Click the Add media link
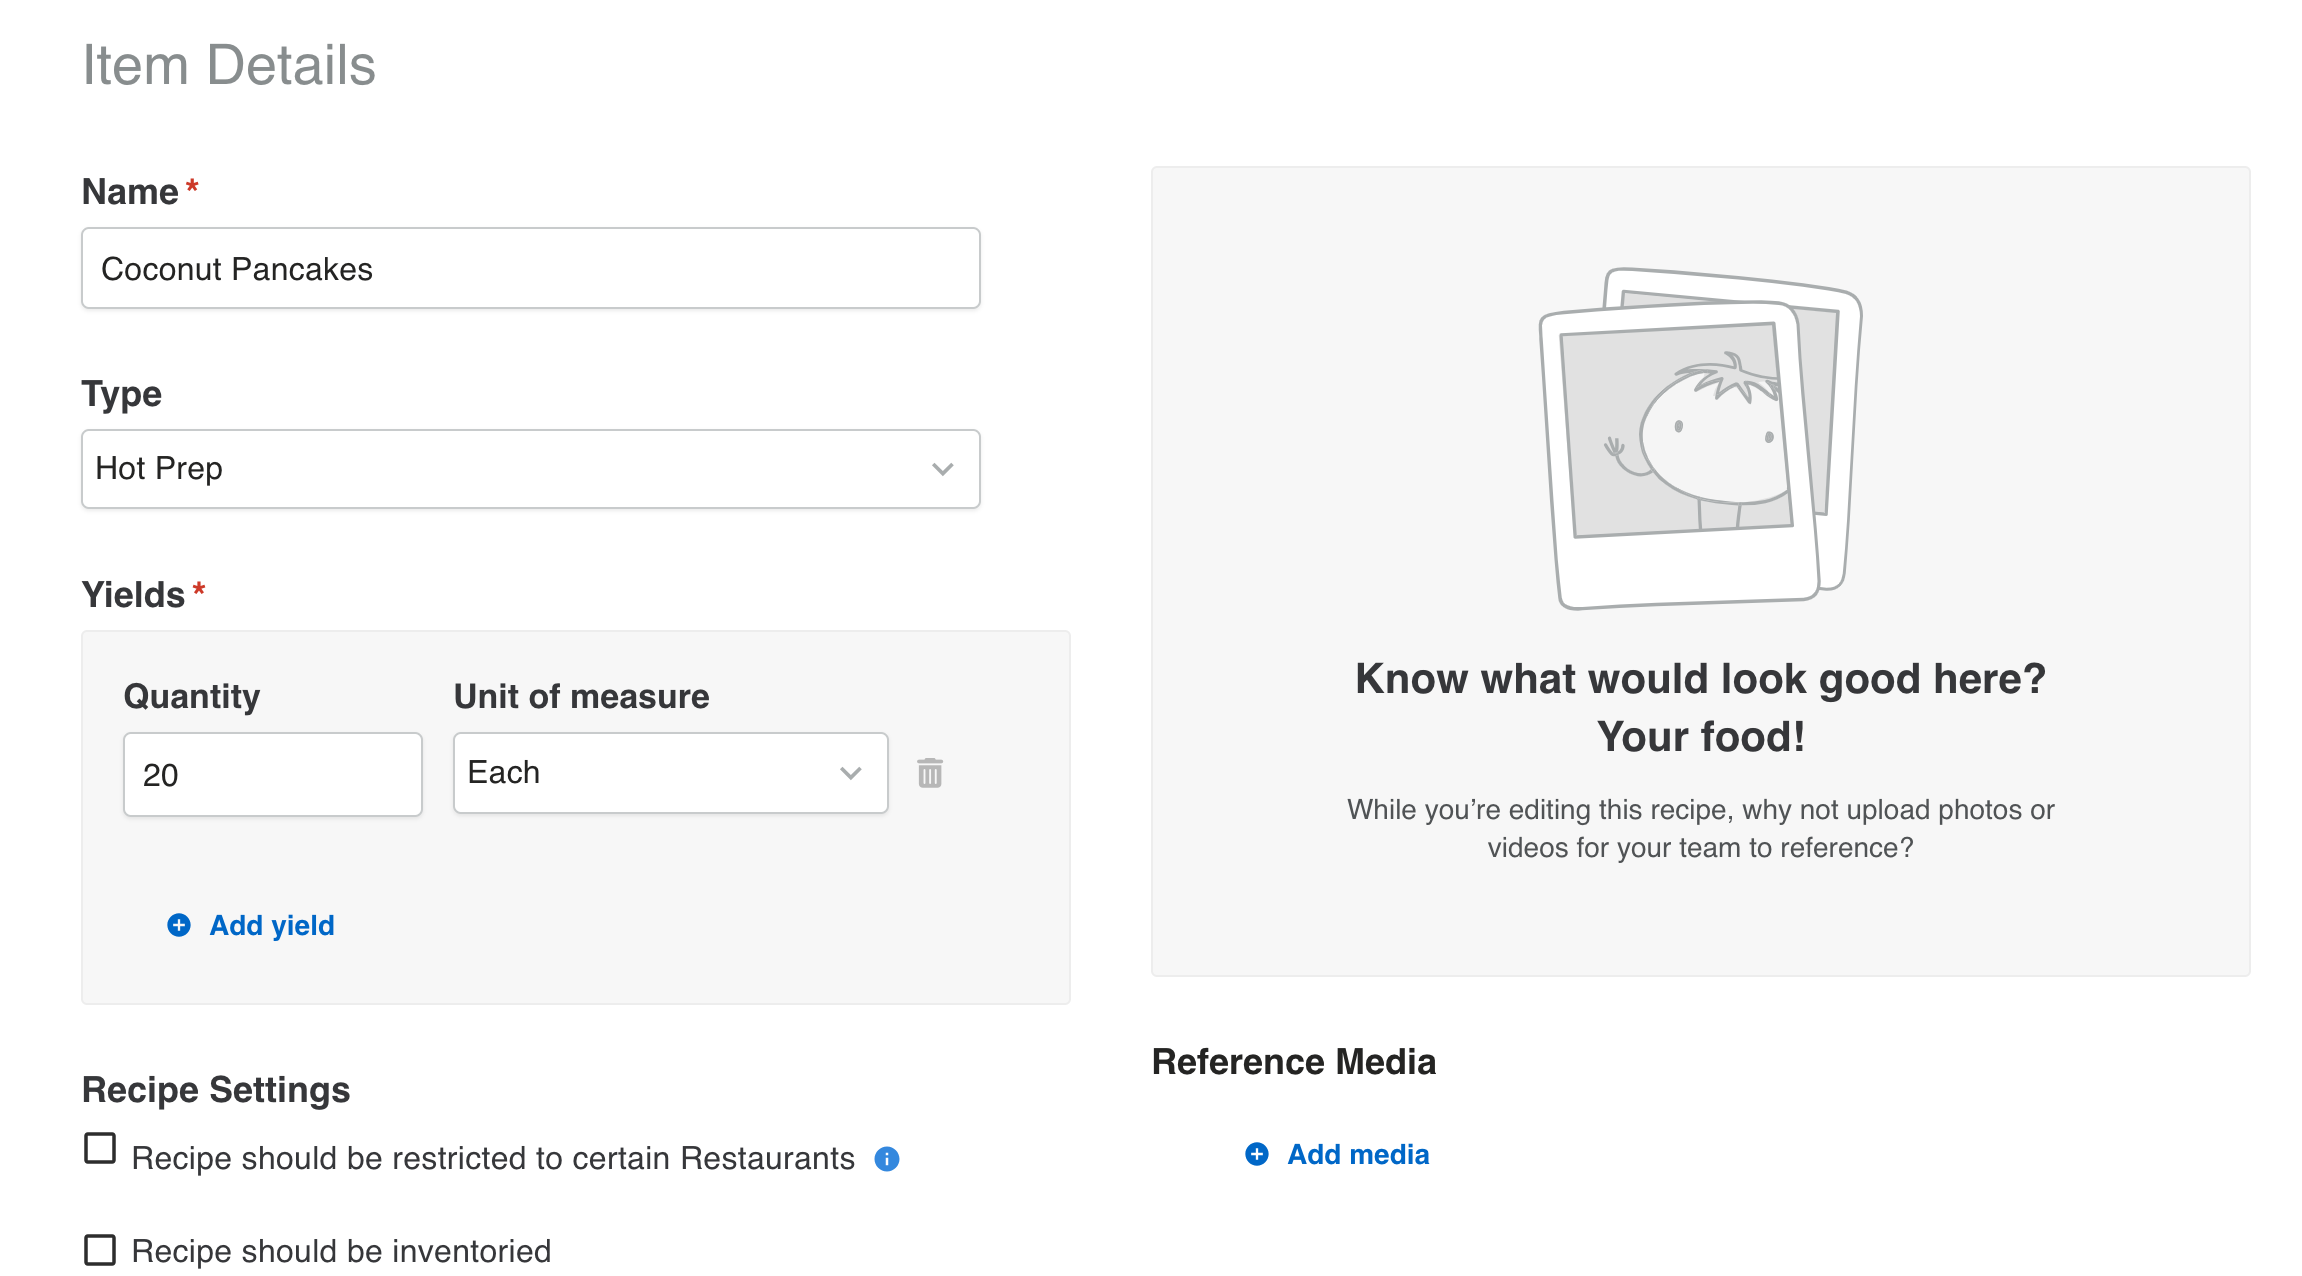The width and height of the screenshot is (2302, 1276). pyautogui.click(x=1358, y=1154)
